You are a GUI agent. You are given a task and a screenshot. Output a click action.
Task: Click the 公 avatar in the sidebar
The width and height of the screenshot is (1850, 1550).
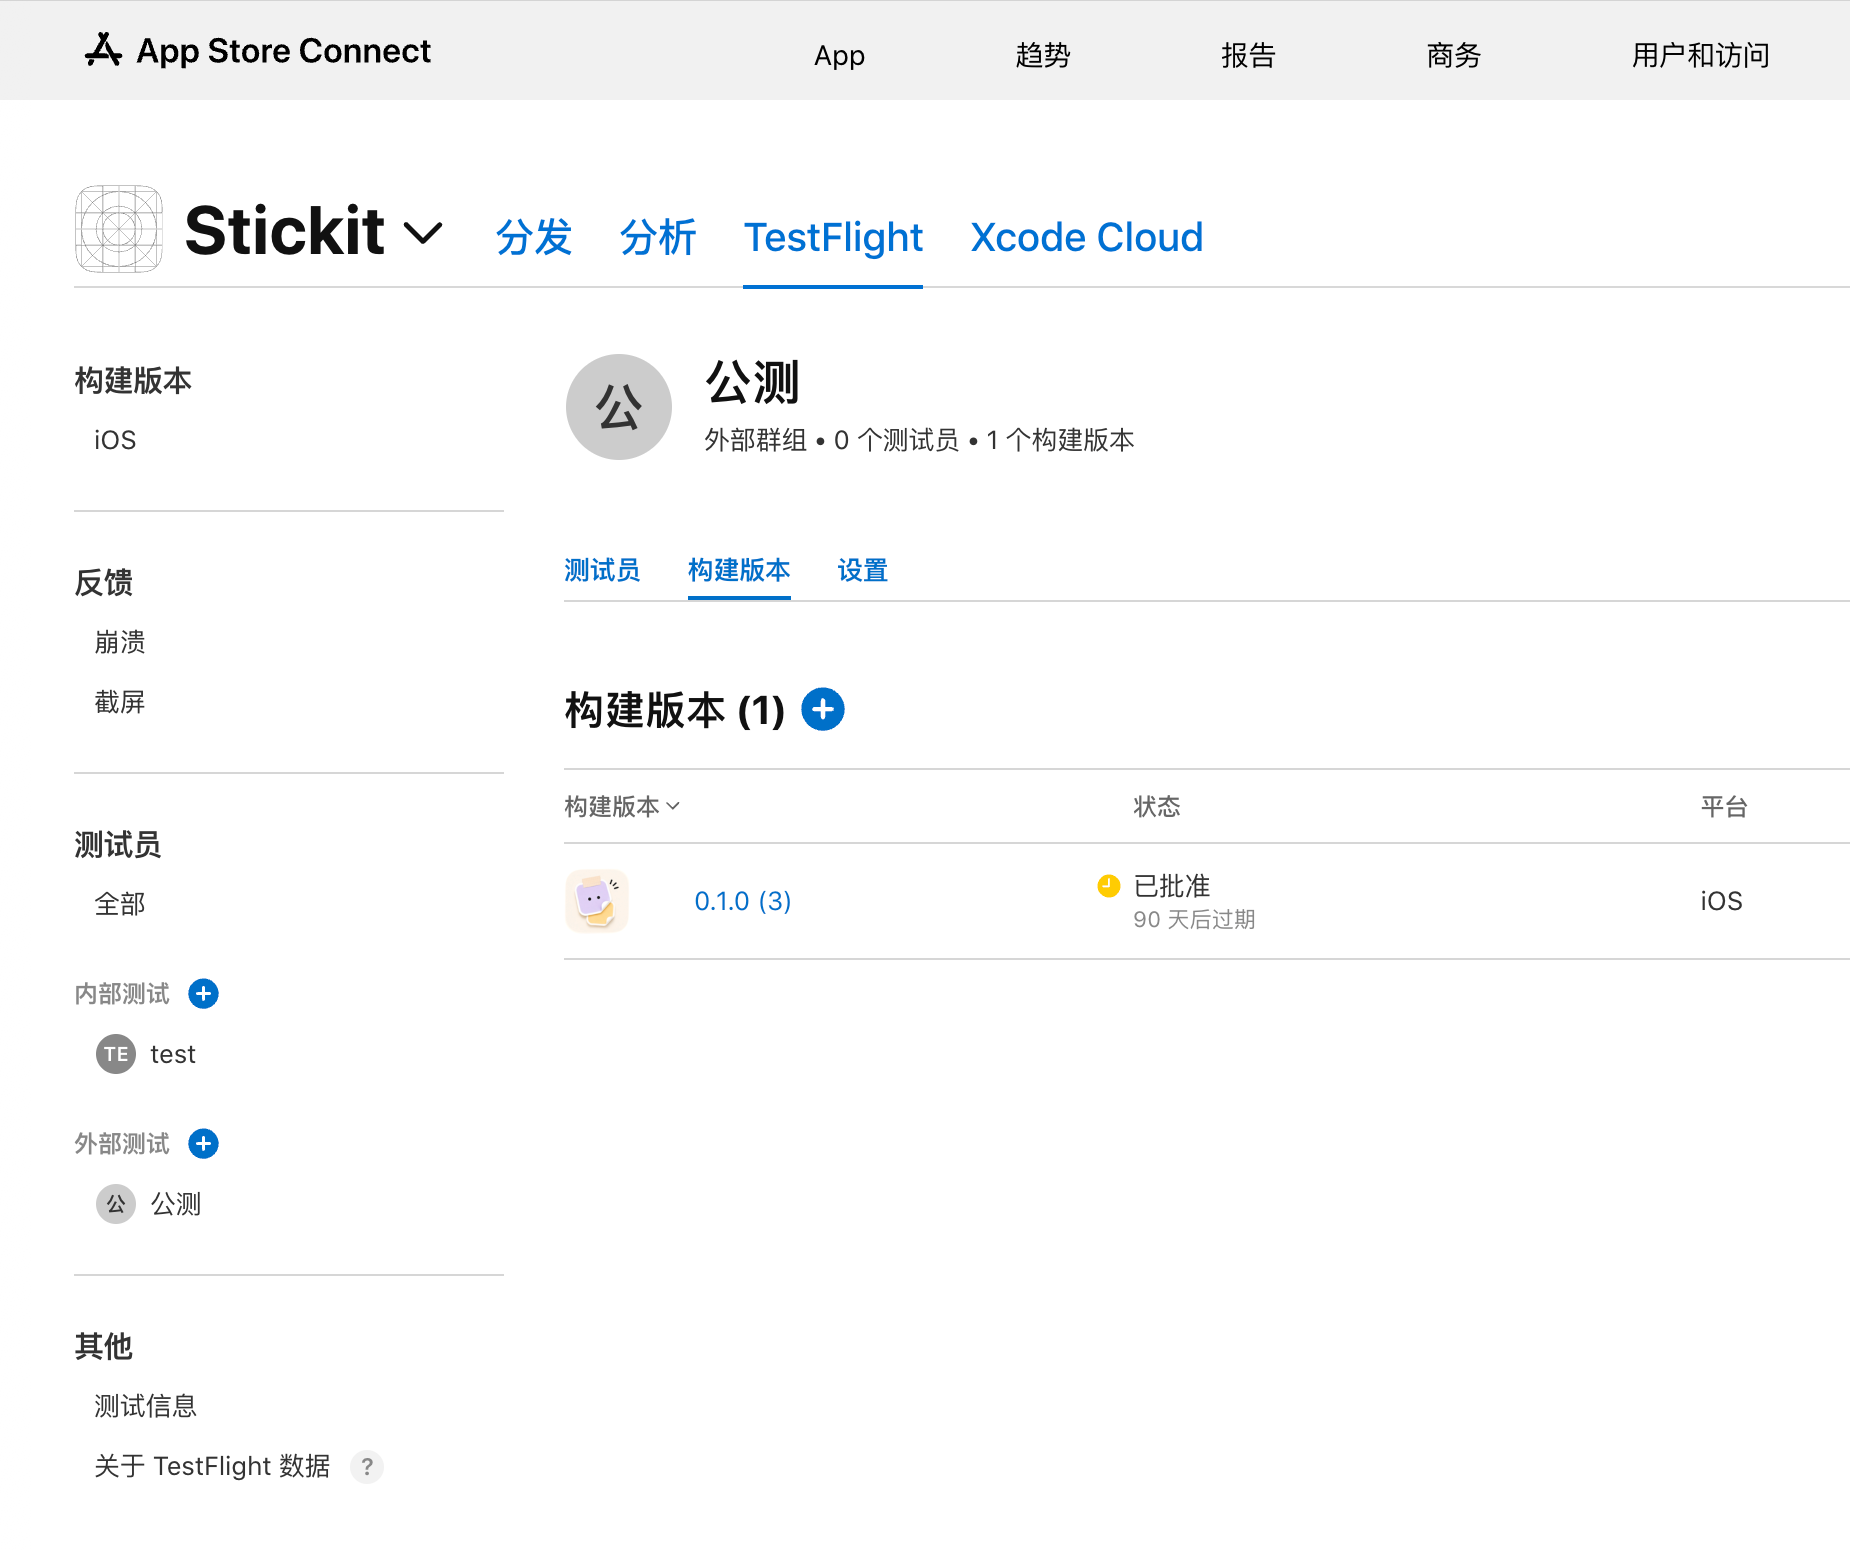click(x=116, y=1204)
